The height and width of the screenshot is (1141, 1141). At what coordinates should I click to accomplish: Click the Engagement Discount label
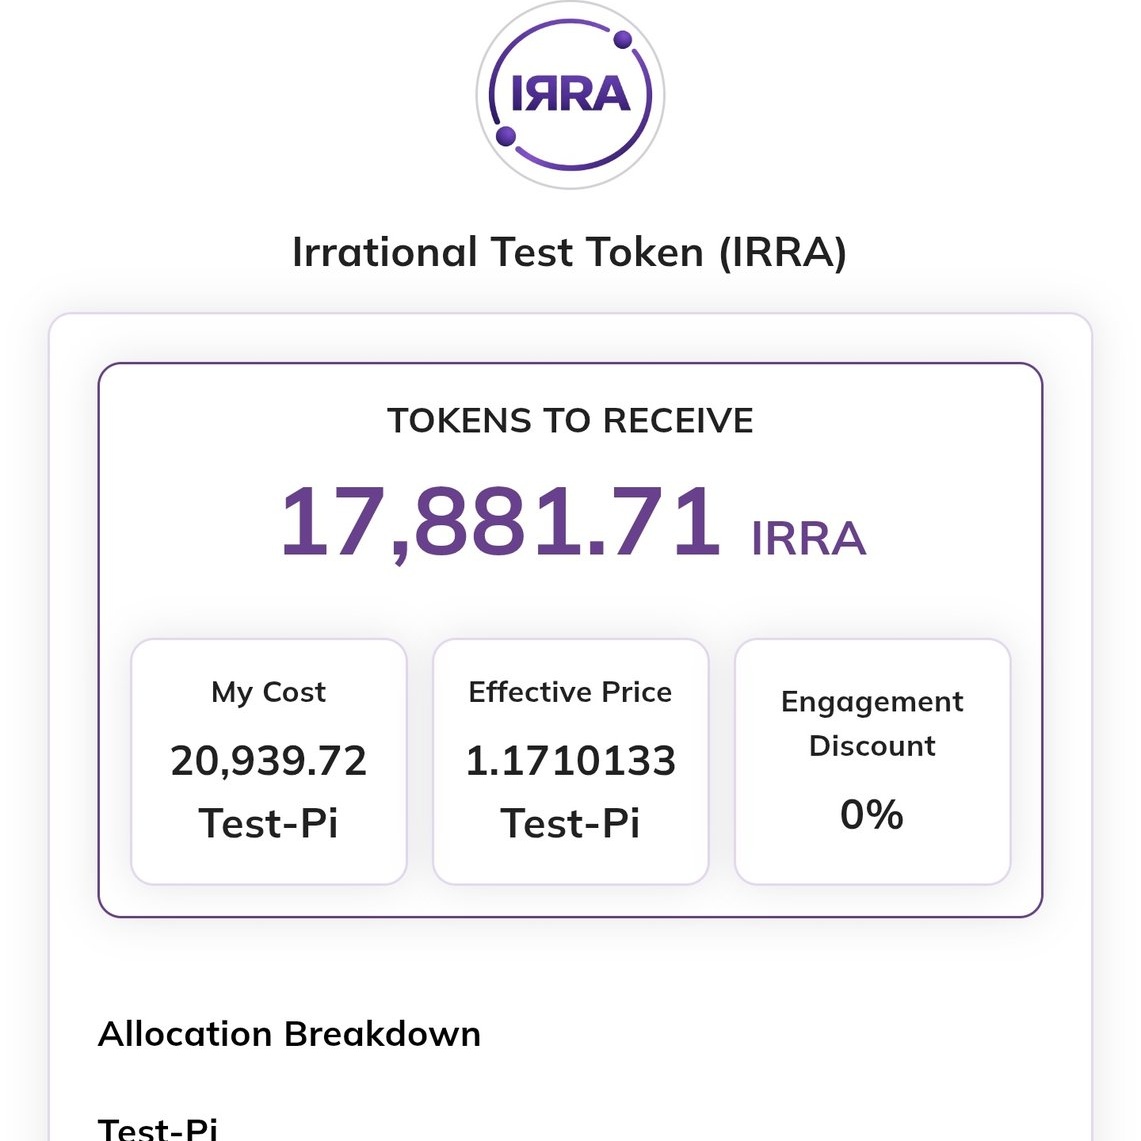[x=872, y=724]
